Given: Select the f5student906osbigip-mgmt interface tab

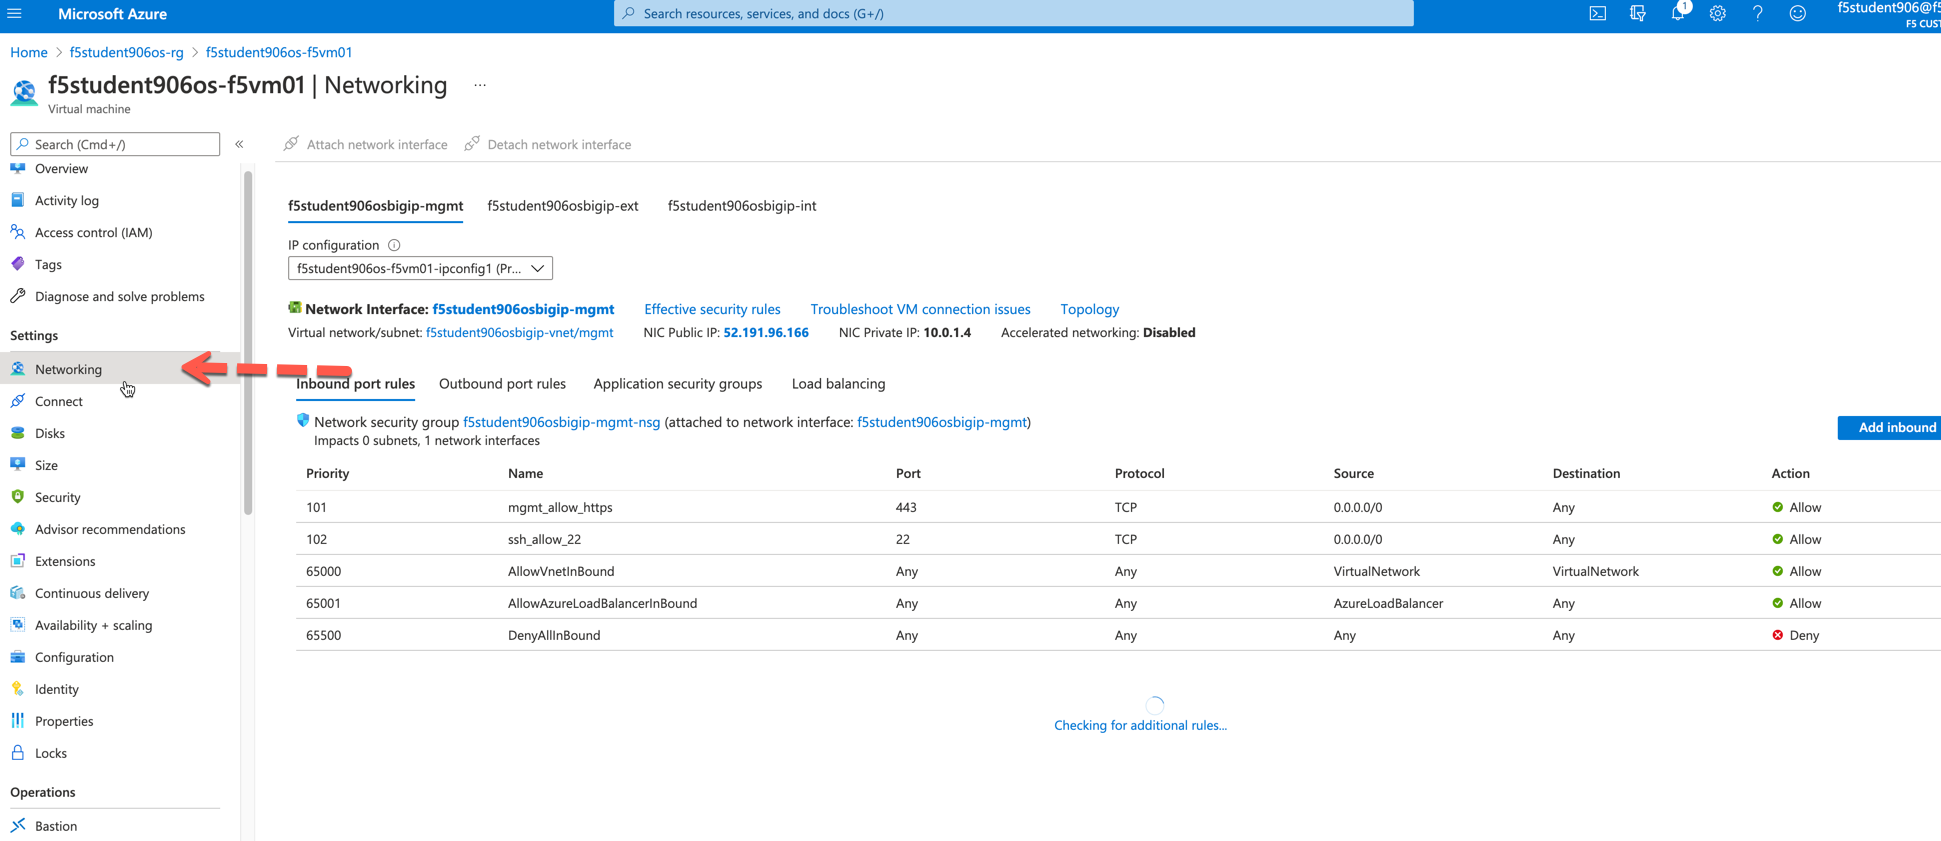Looking at the screenshot, I should point(376,206).
